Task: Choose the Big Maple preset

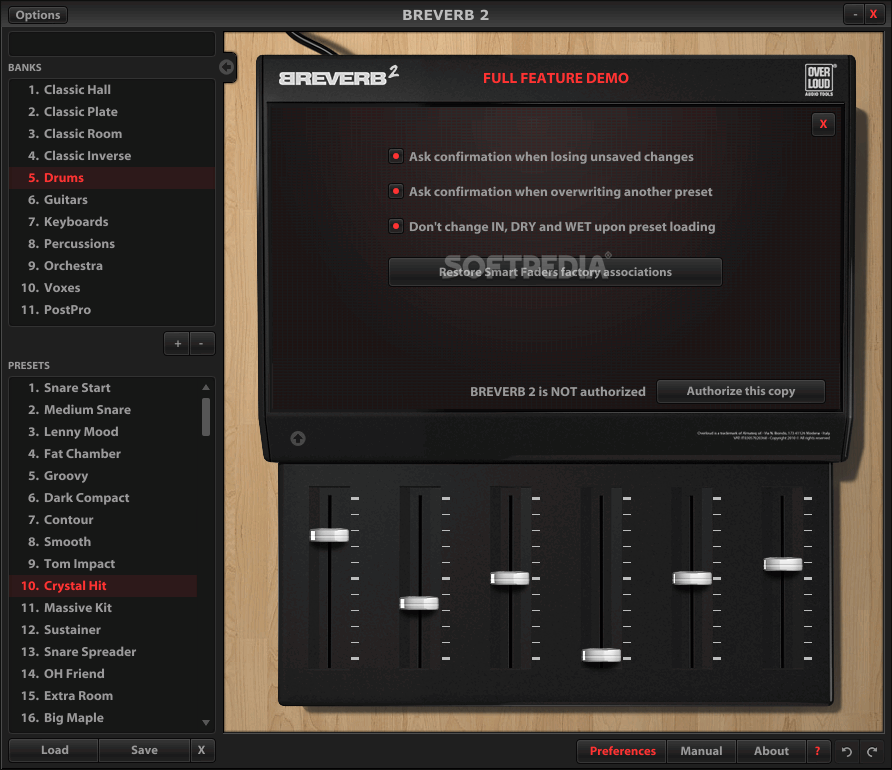Action: pos(103,718)
